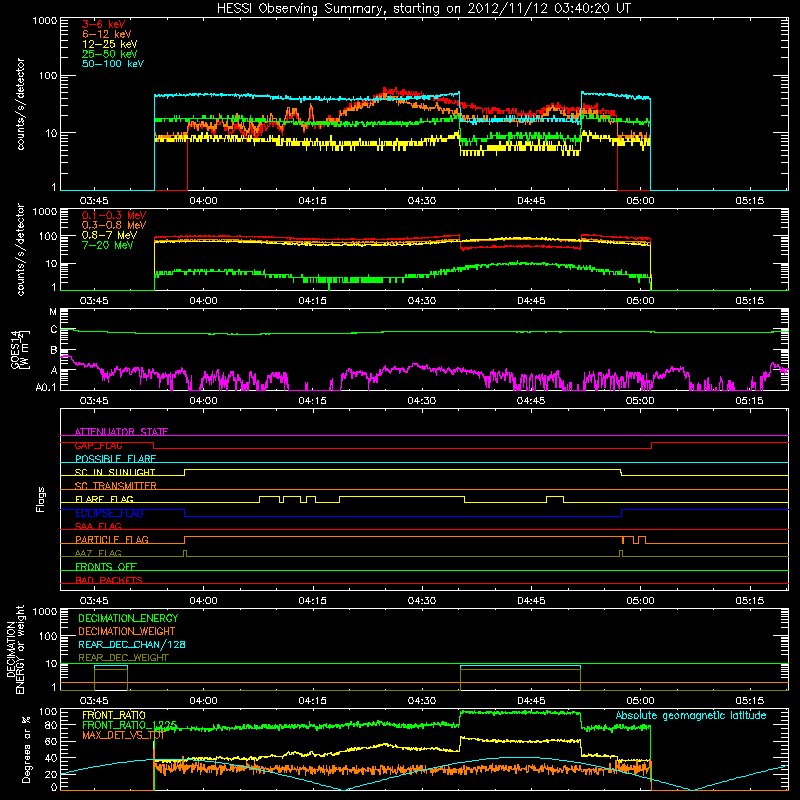Viewport: 800px width, 800px height.
Task: Click the REAR_DEC_WEIGHT legend label
Action: pyautogui.click(x=123, y=658)
